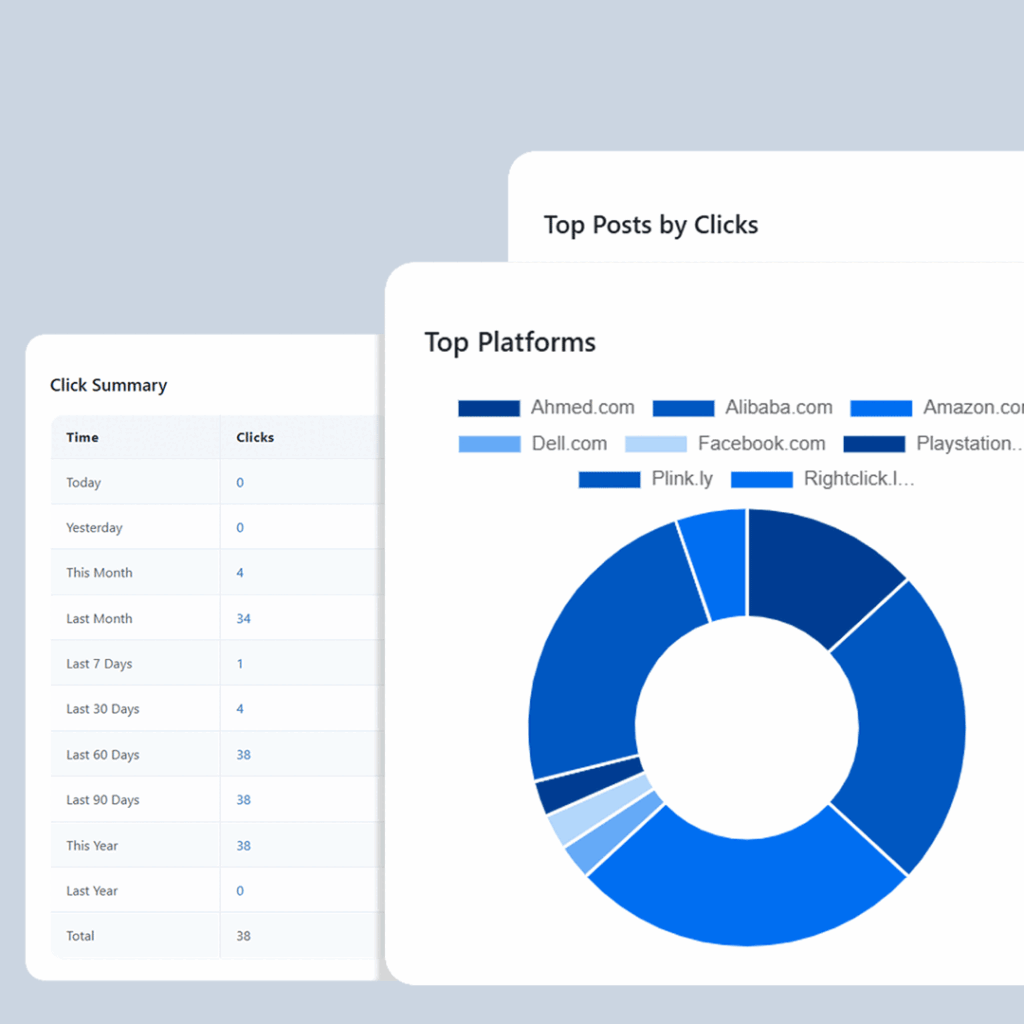This screenshot has width=1024, height=1024.
Task: Click the Time column header
Action: [x=82, y=437]
